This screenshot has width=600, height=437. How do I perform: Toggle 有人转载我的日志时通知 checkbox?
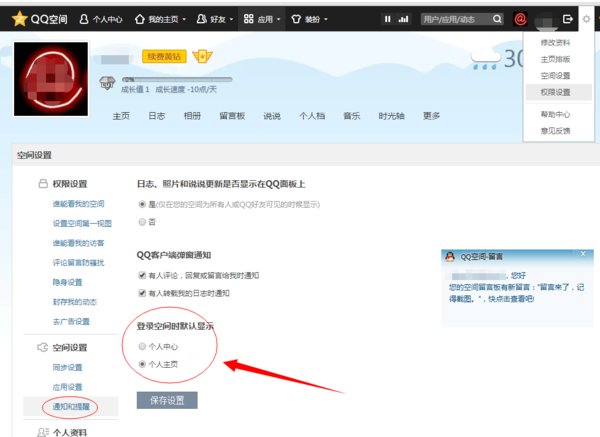click(x=142, y=293)
